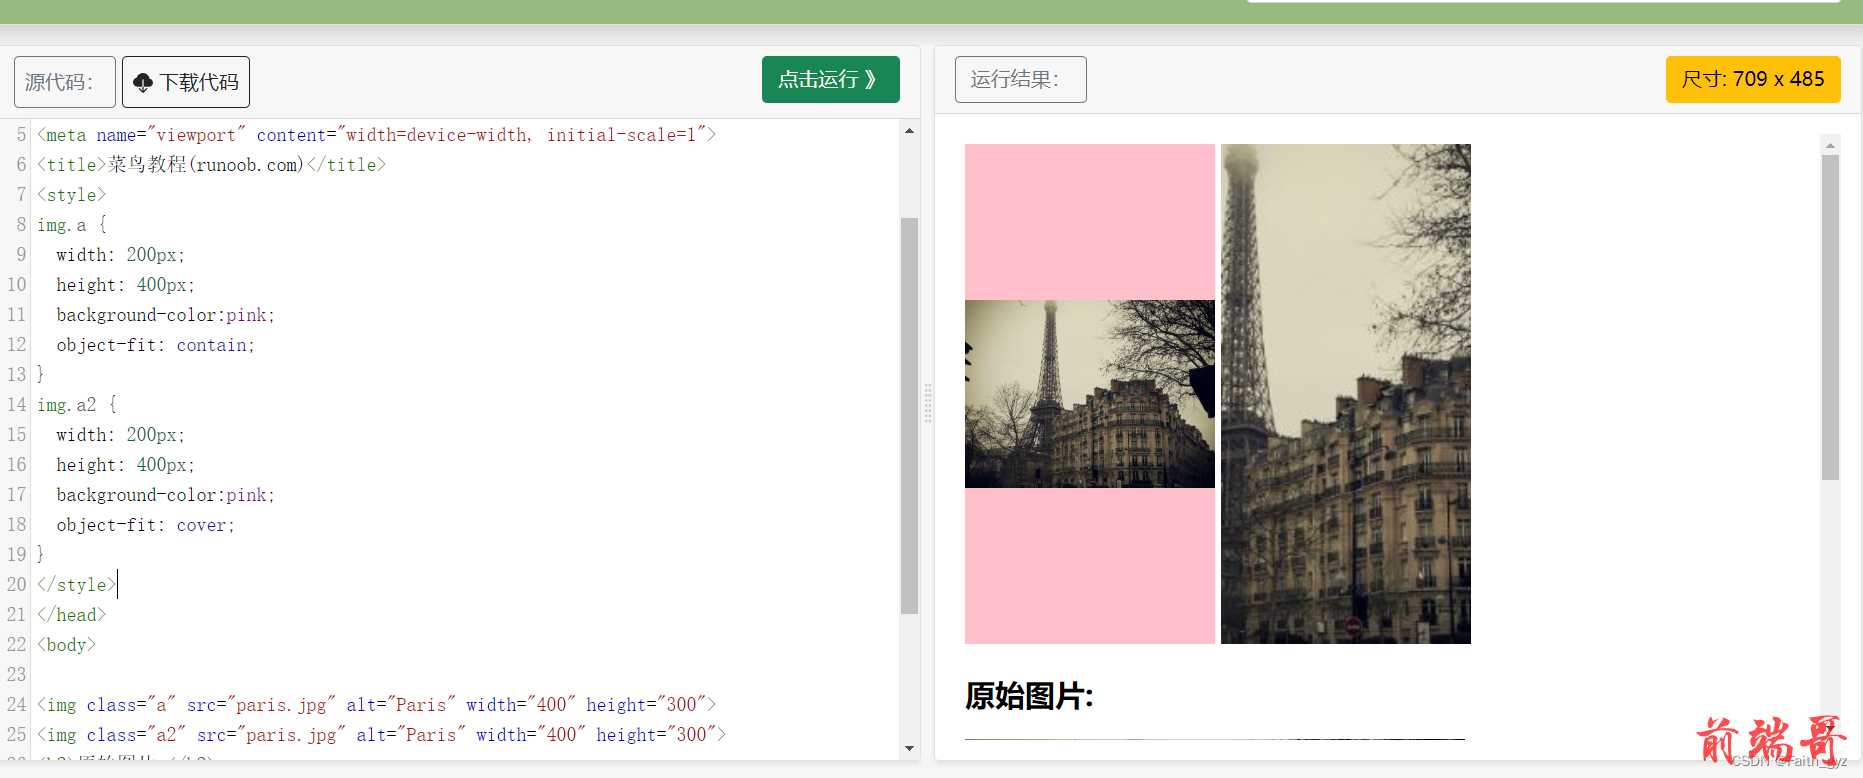Click the closing brace on line 19
Viewport: 1863px width, 778px height.
pos(41,555)
